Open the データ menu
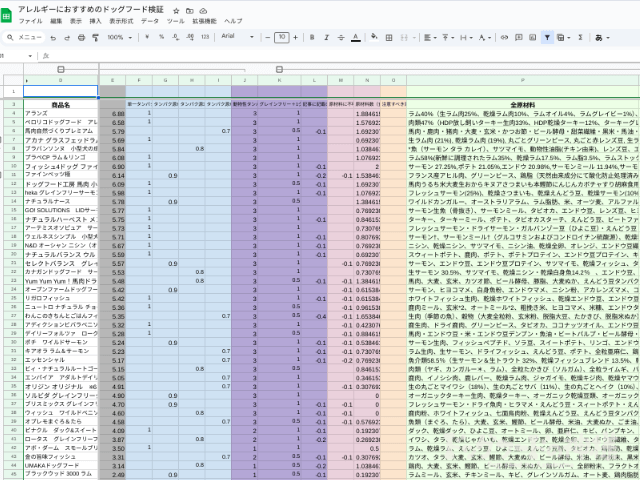 click(150, 21)
